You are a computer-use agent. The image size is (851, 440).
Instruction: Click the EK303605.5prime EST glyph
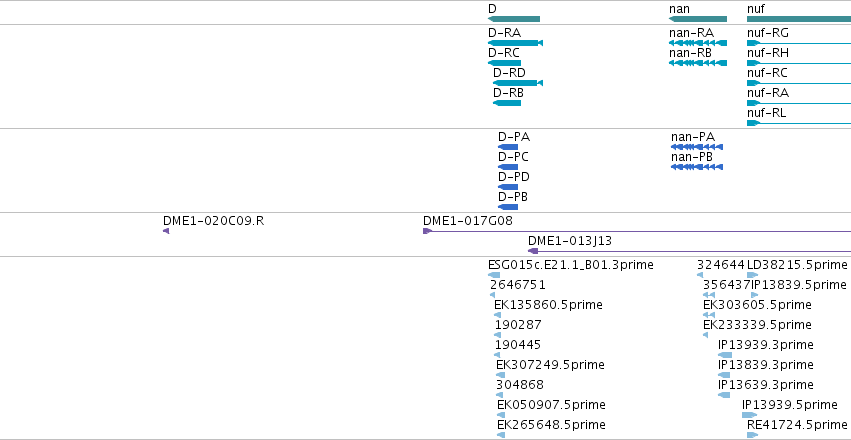tap(709, 315)
